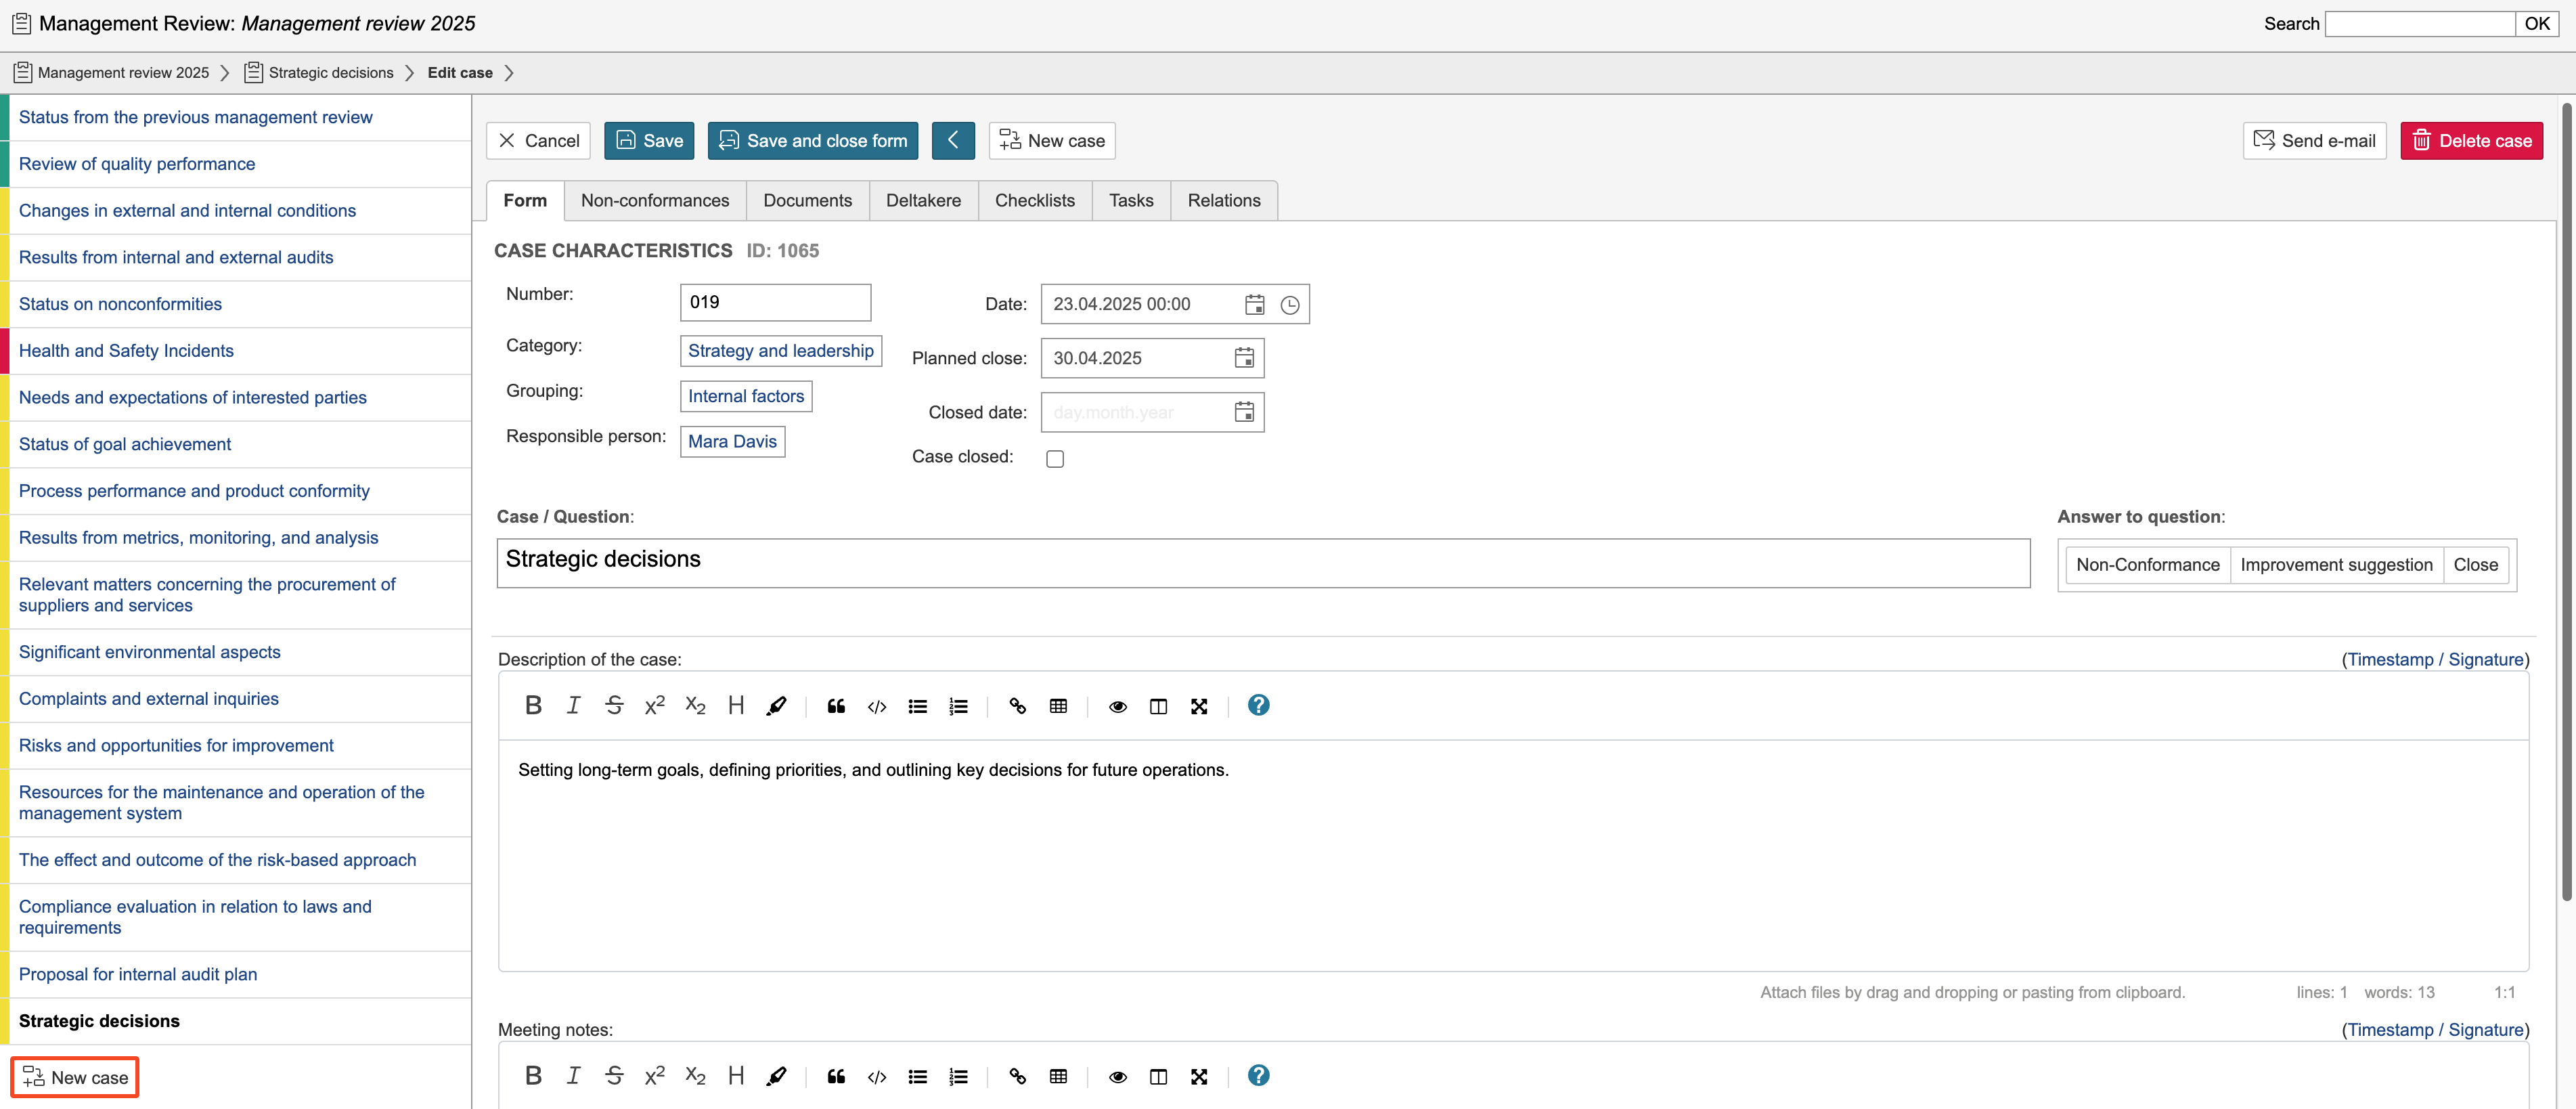Open calendar picker for Planned close
2576x1109 pixels.
[x=1244, y=358]
